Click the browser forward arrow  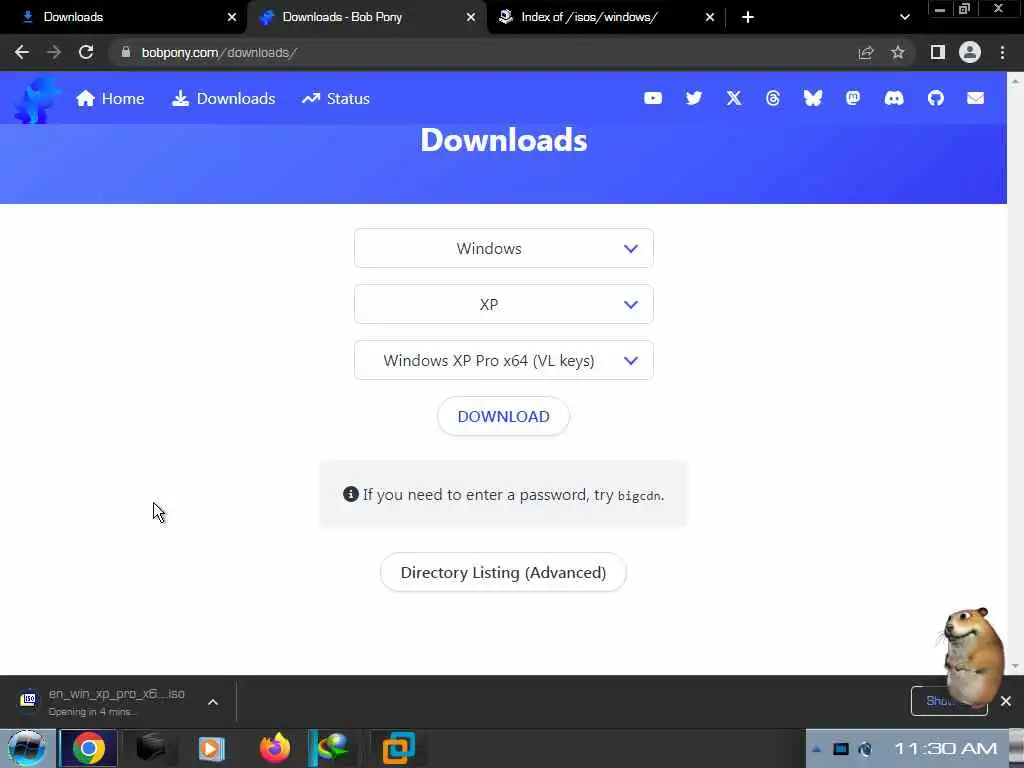click(x=54, y=52)
